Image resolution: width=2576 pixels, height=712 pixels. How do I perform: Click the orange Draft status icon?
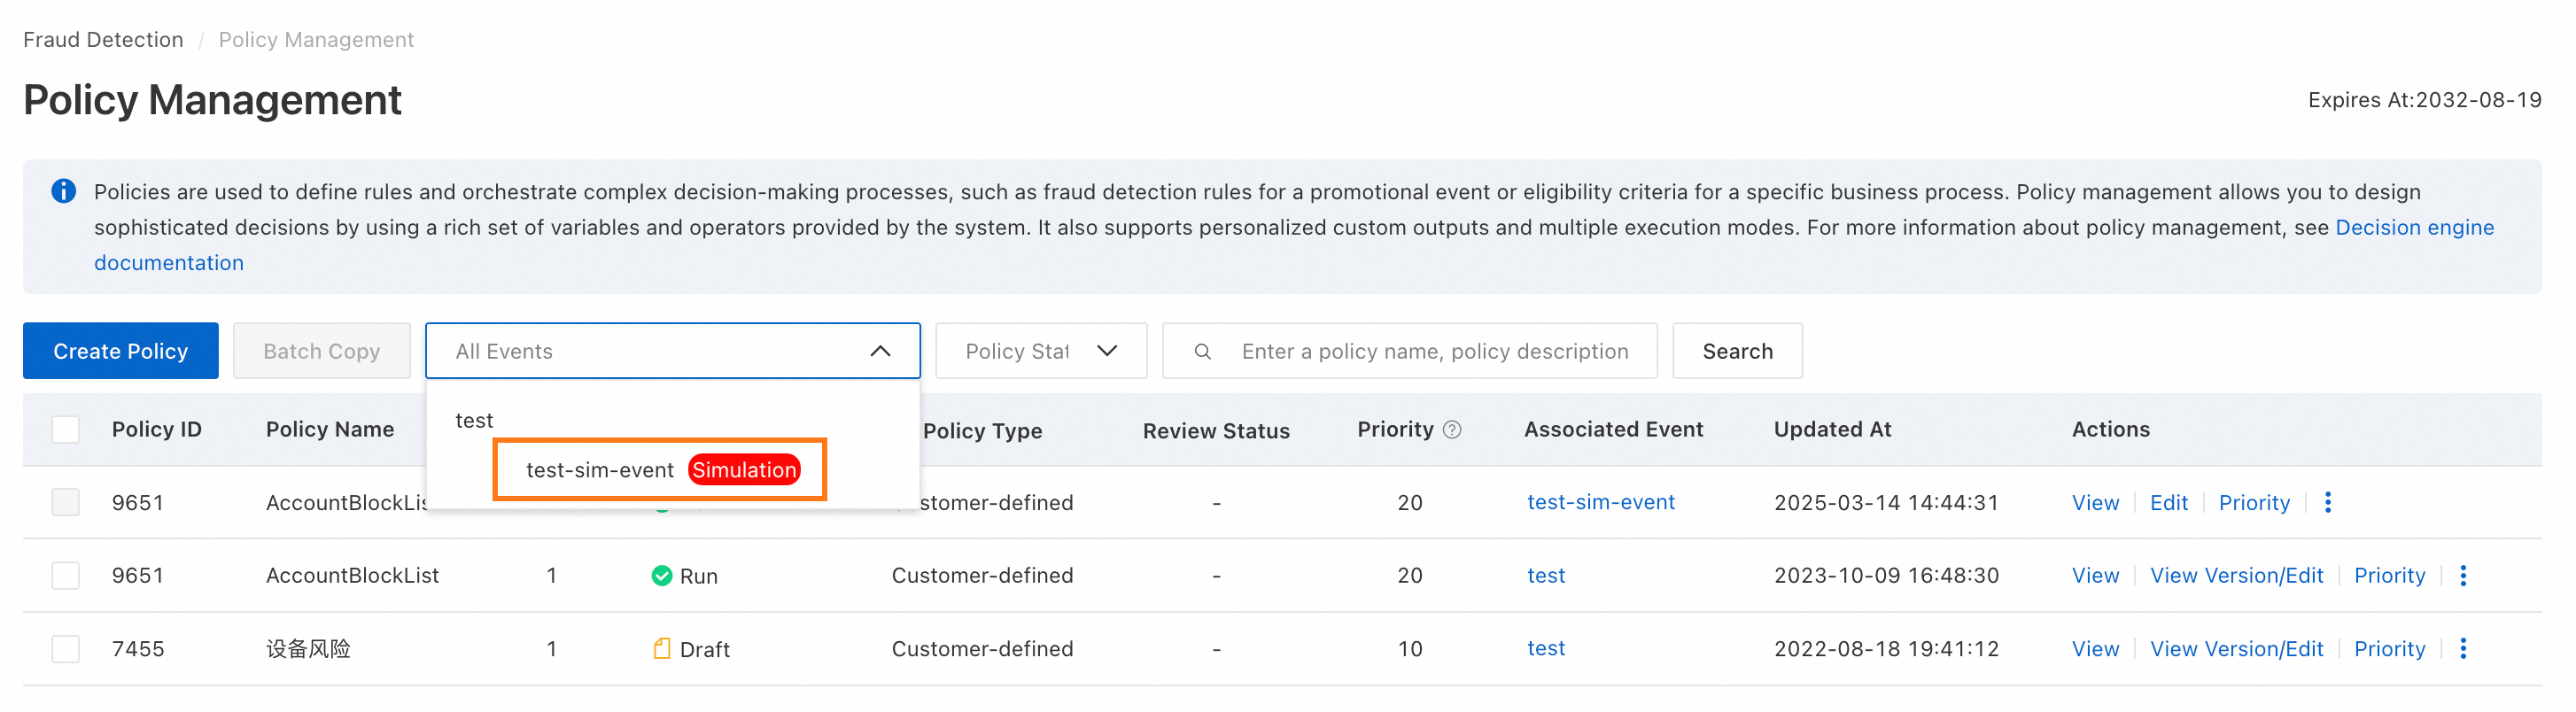point(661,649)
